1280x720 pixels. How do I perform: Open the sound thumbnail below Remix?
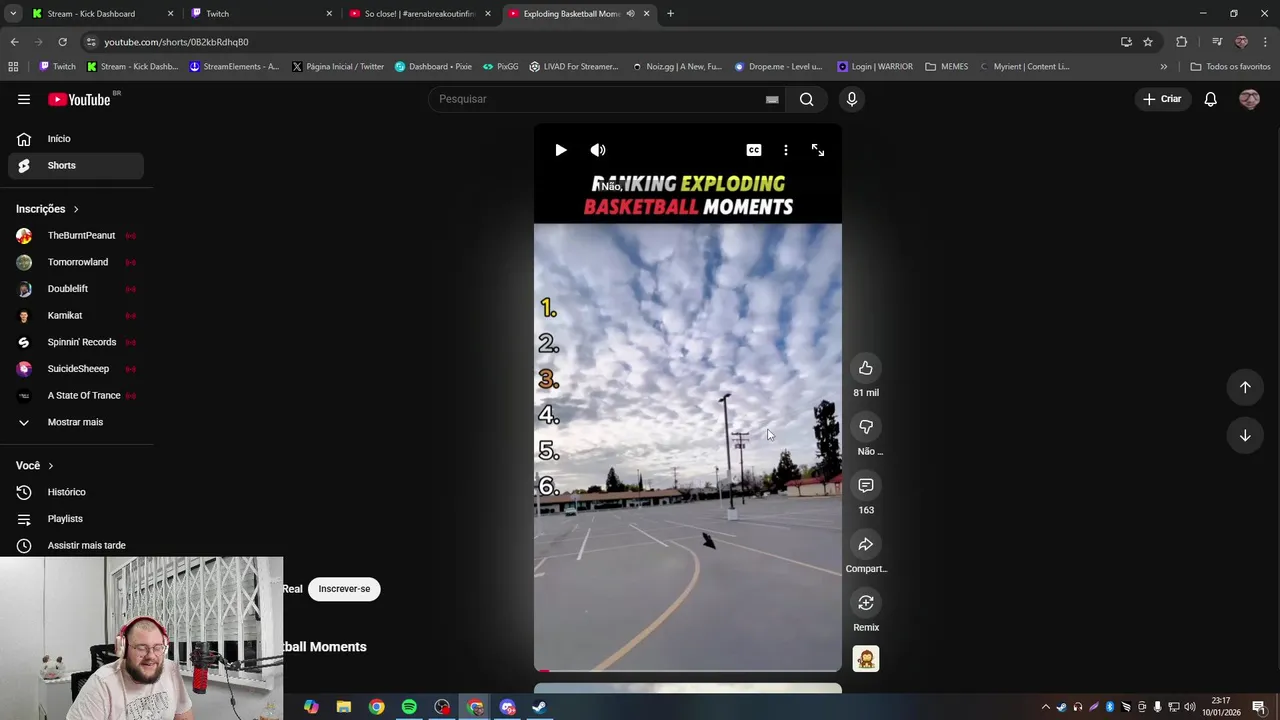866,659
